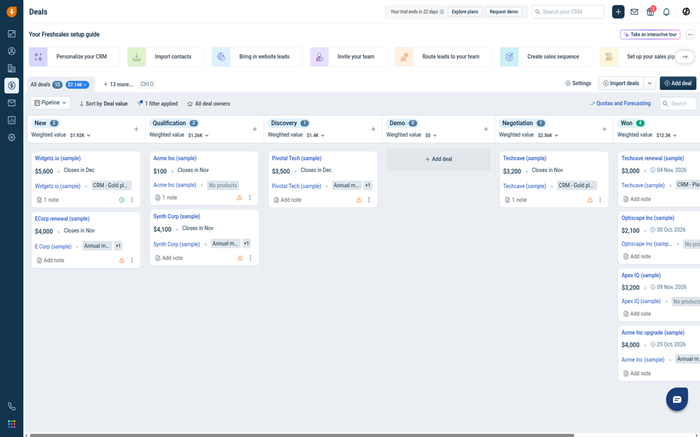This screenshot has height=437, width=700.
Task: Add a deal to Discovery stage plus icon
Action: click(373, 129)
